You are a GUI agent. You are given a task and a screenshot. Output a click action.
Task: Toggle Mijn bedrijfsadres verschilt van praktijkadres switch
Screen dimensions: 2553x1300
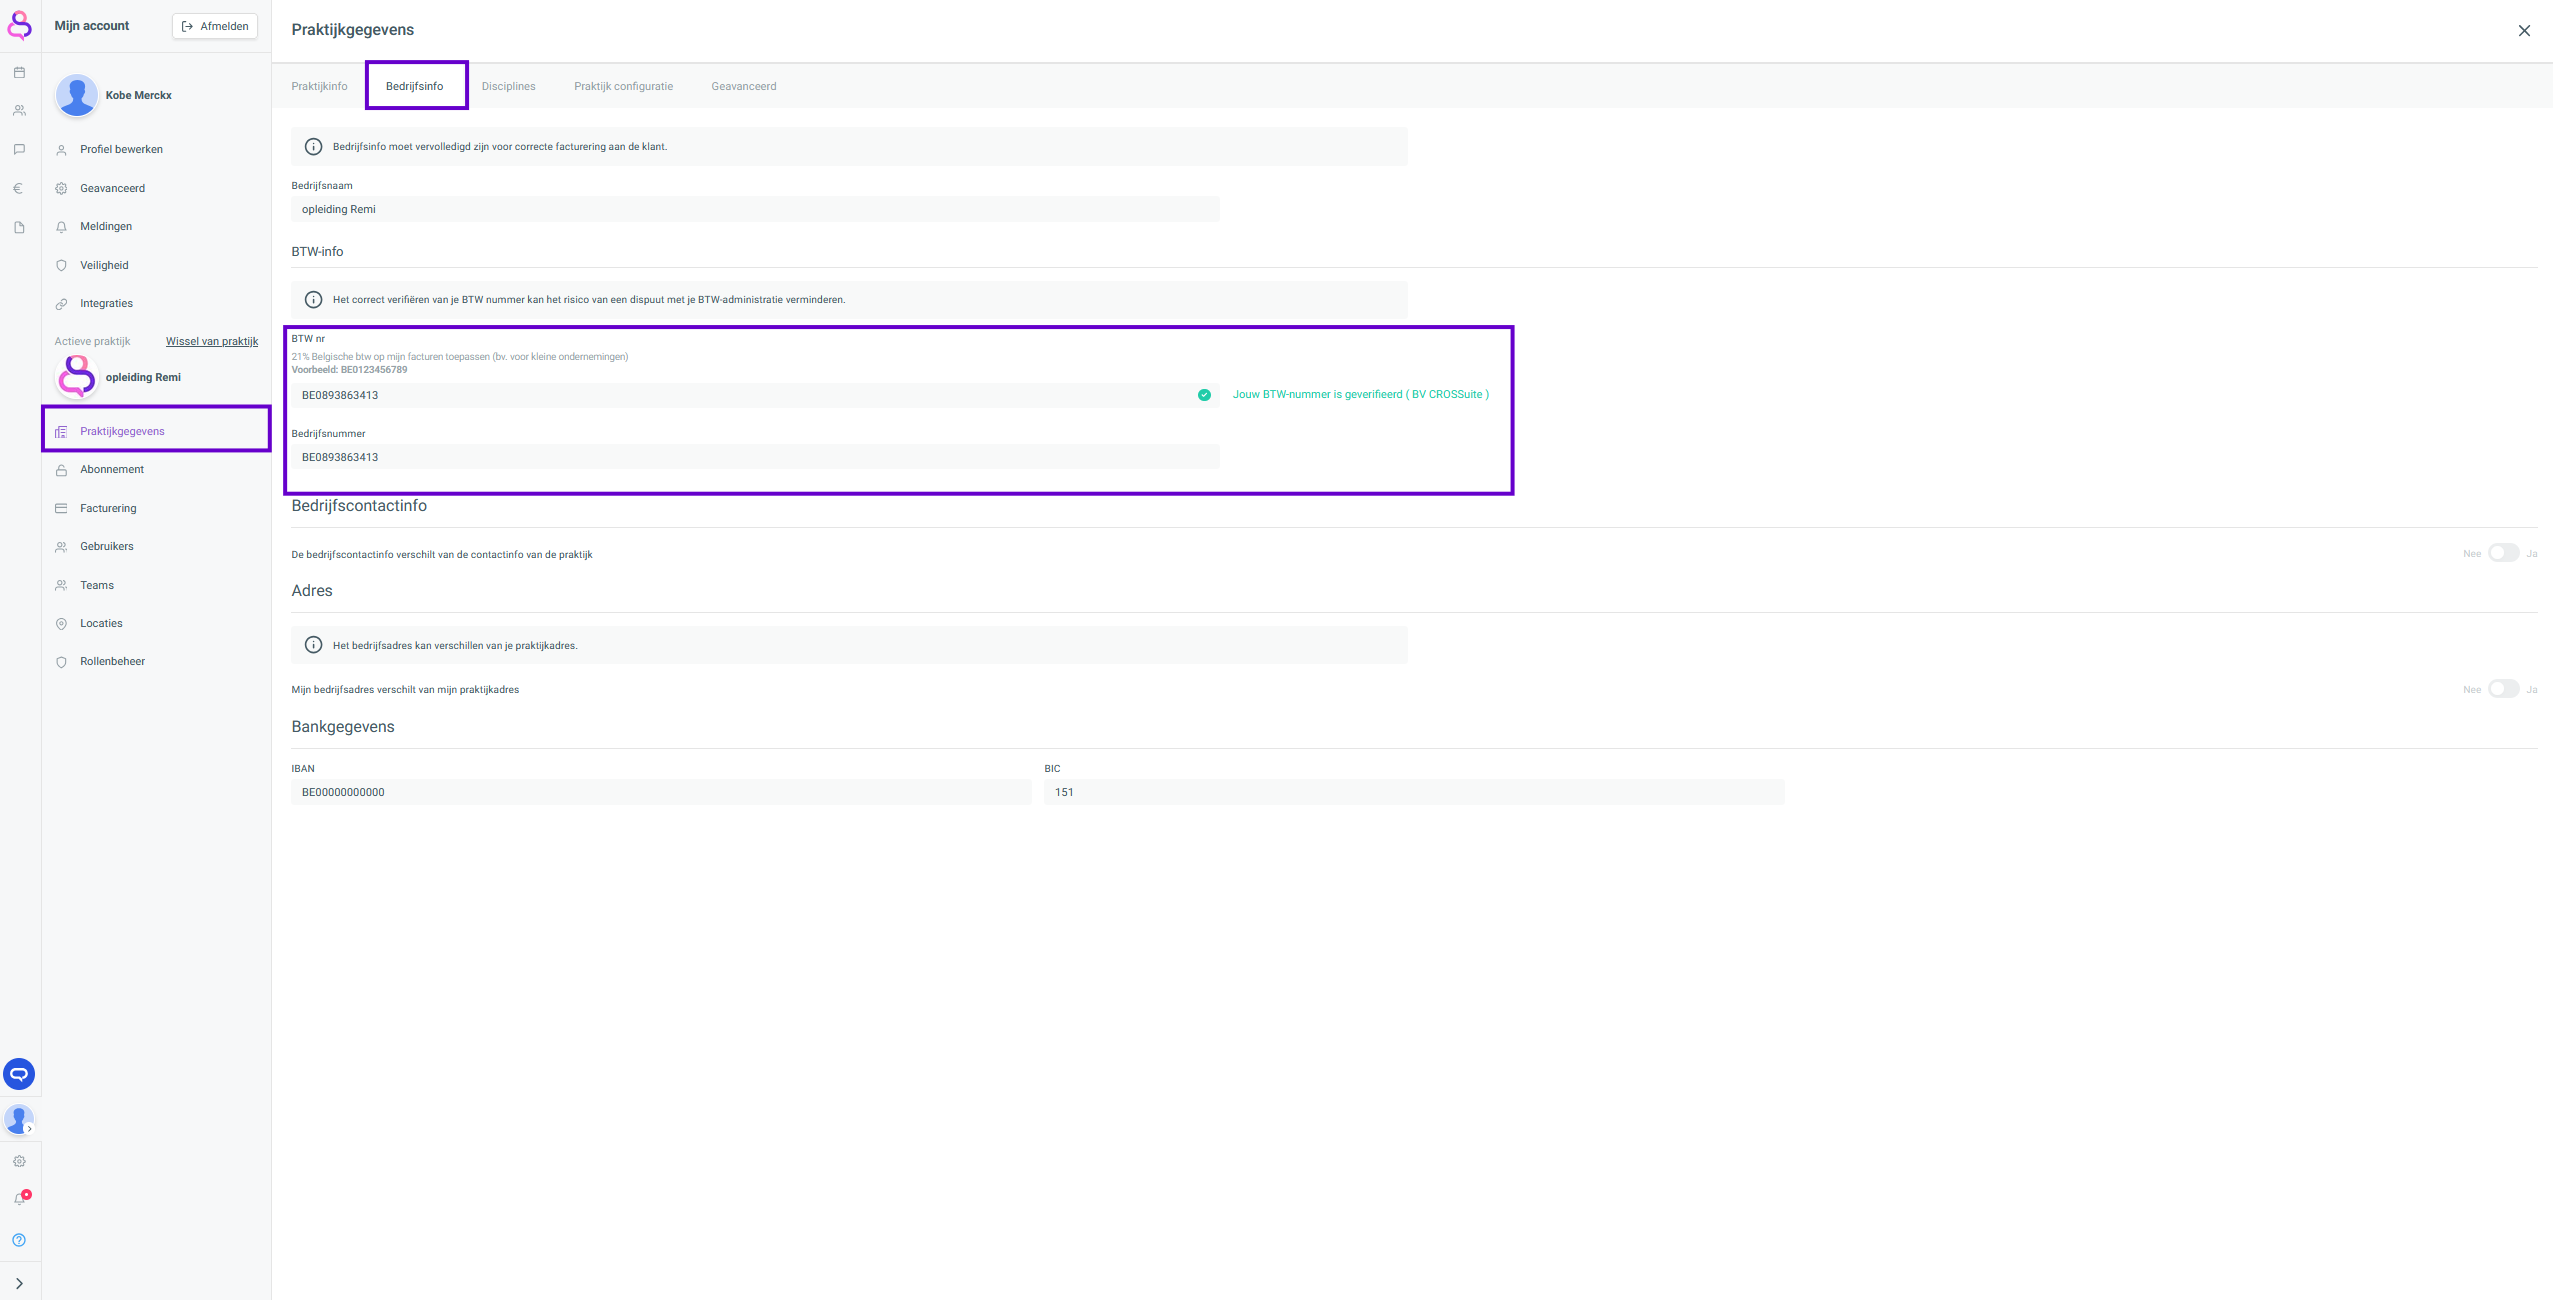tap(2503, 689)
